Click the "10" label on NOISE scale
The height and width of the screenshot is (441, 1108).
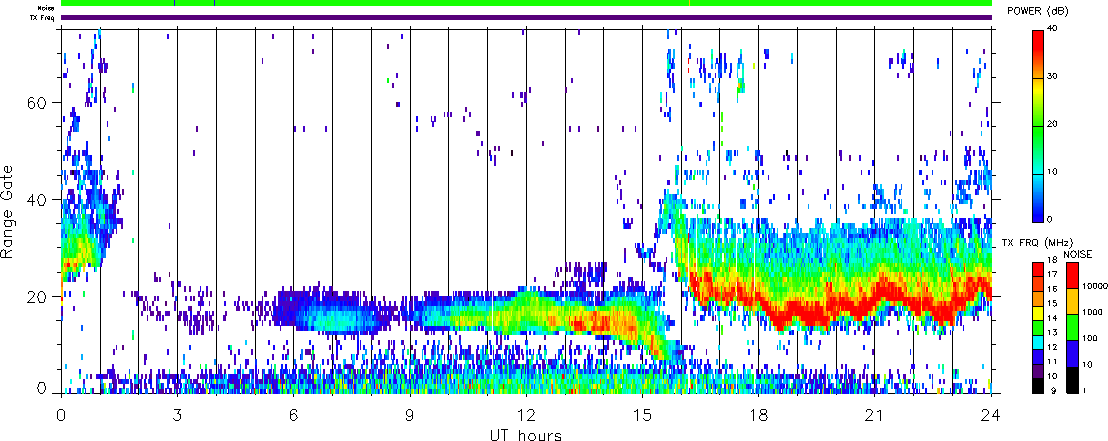pos(1086,365)
